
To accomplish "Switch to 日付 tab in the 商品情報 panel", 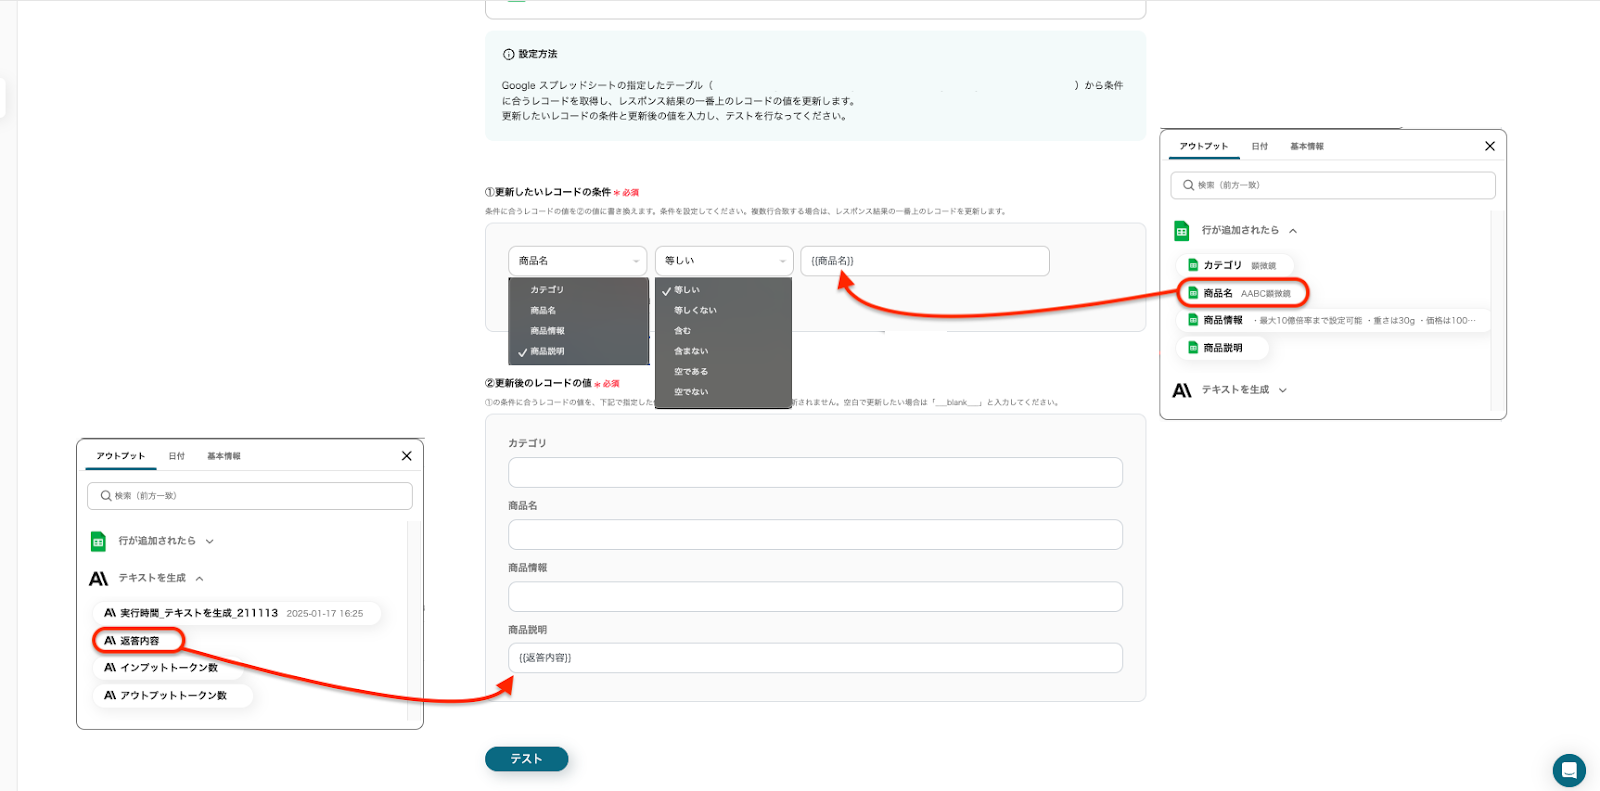I will (1259, 146).
